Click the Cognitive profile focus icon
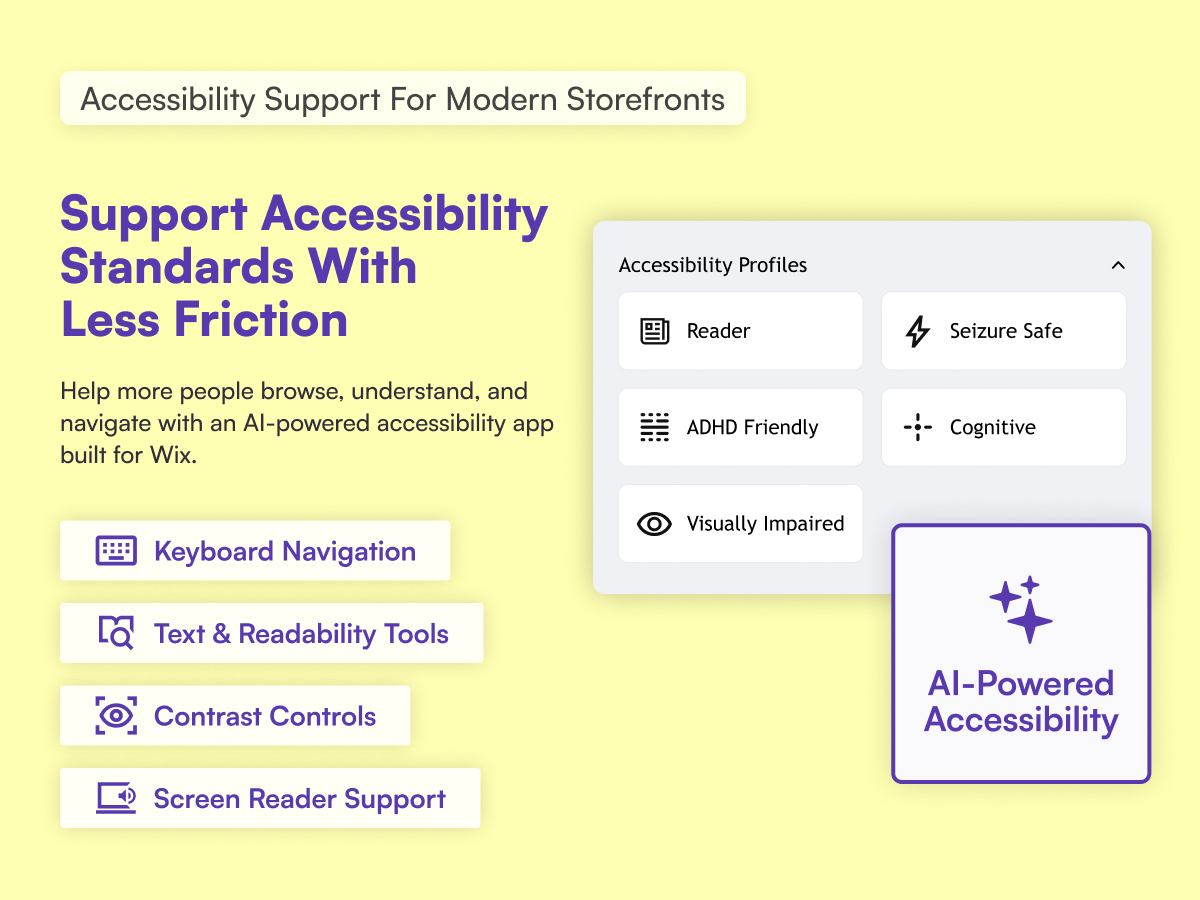 click(x=917, y=427)
